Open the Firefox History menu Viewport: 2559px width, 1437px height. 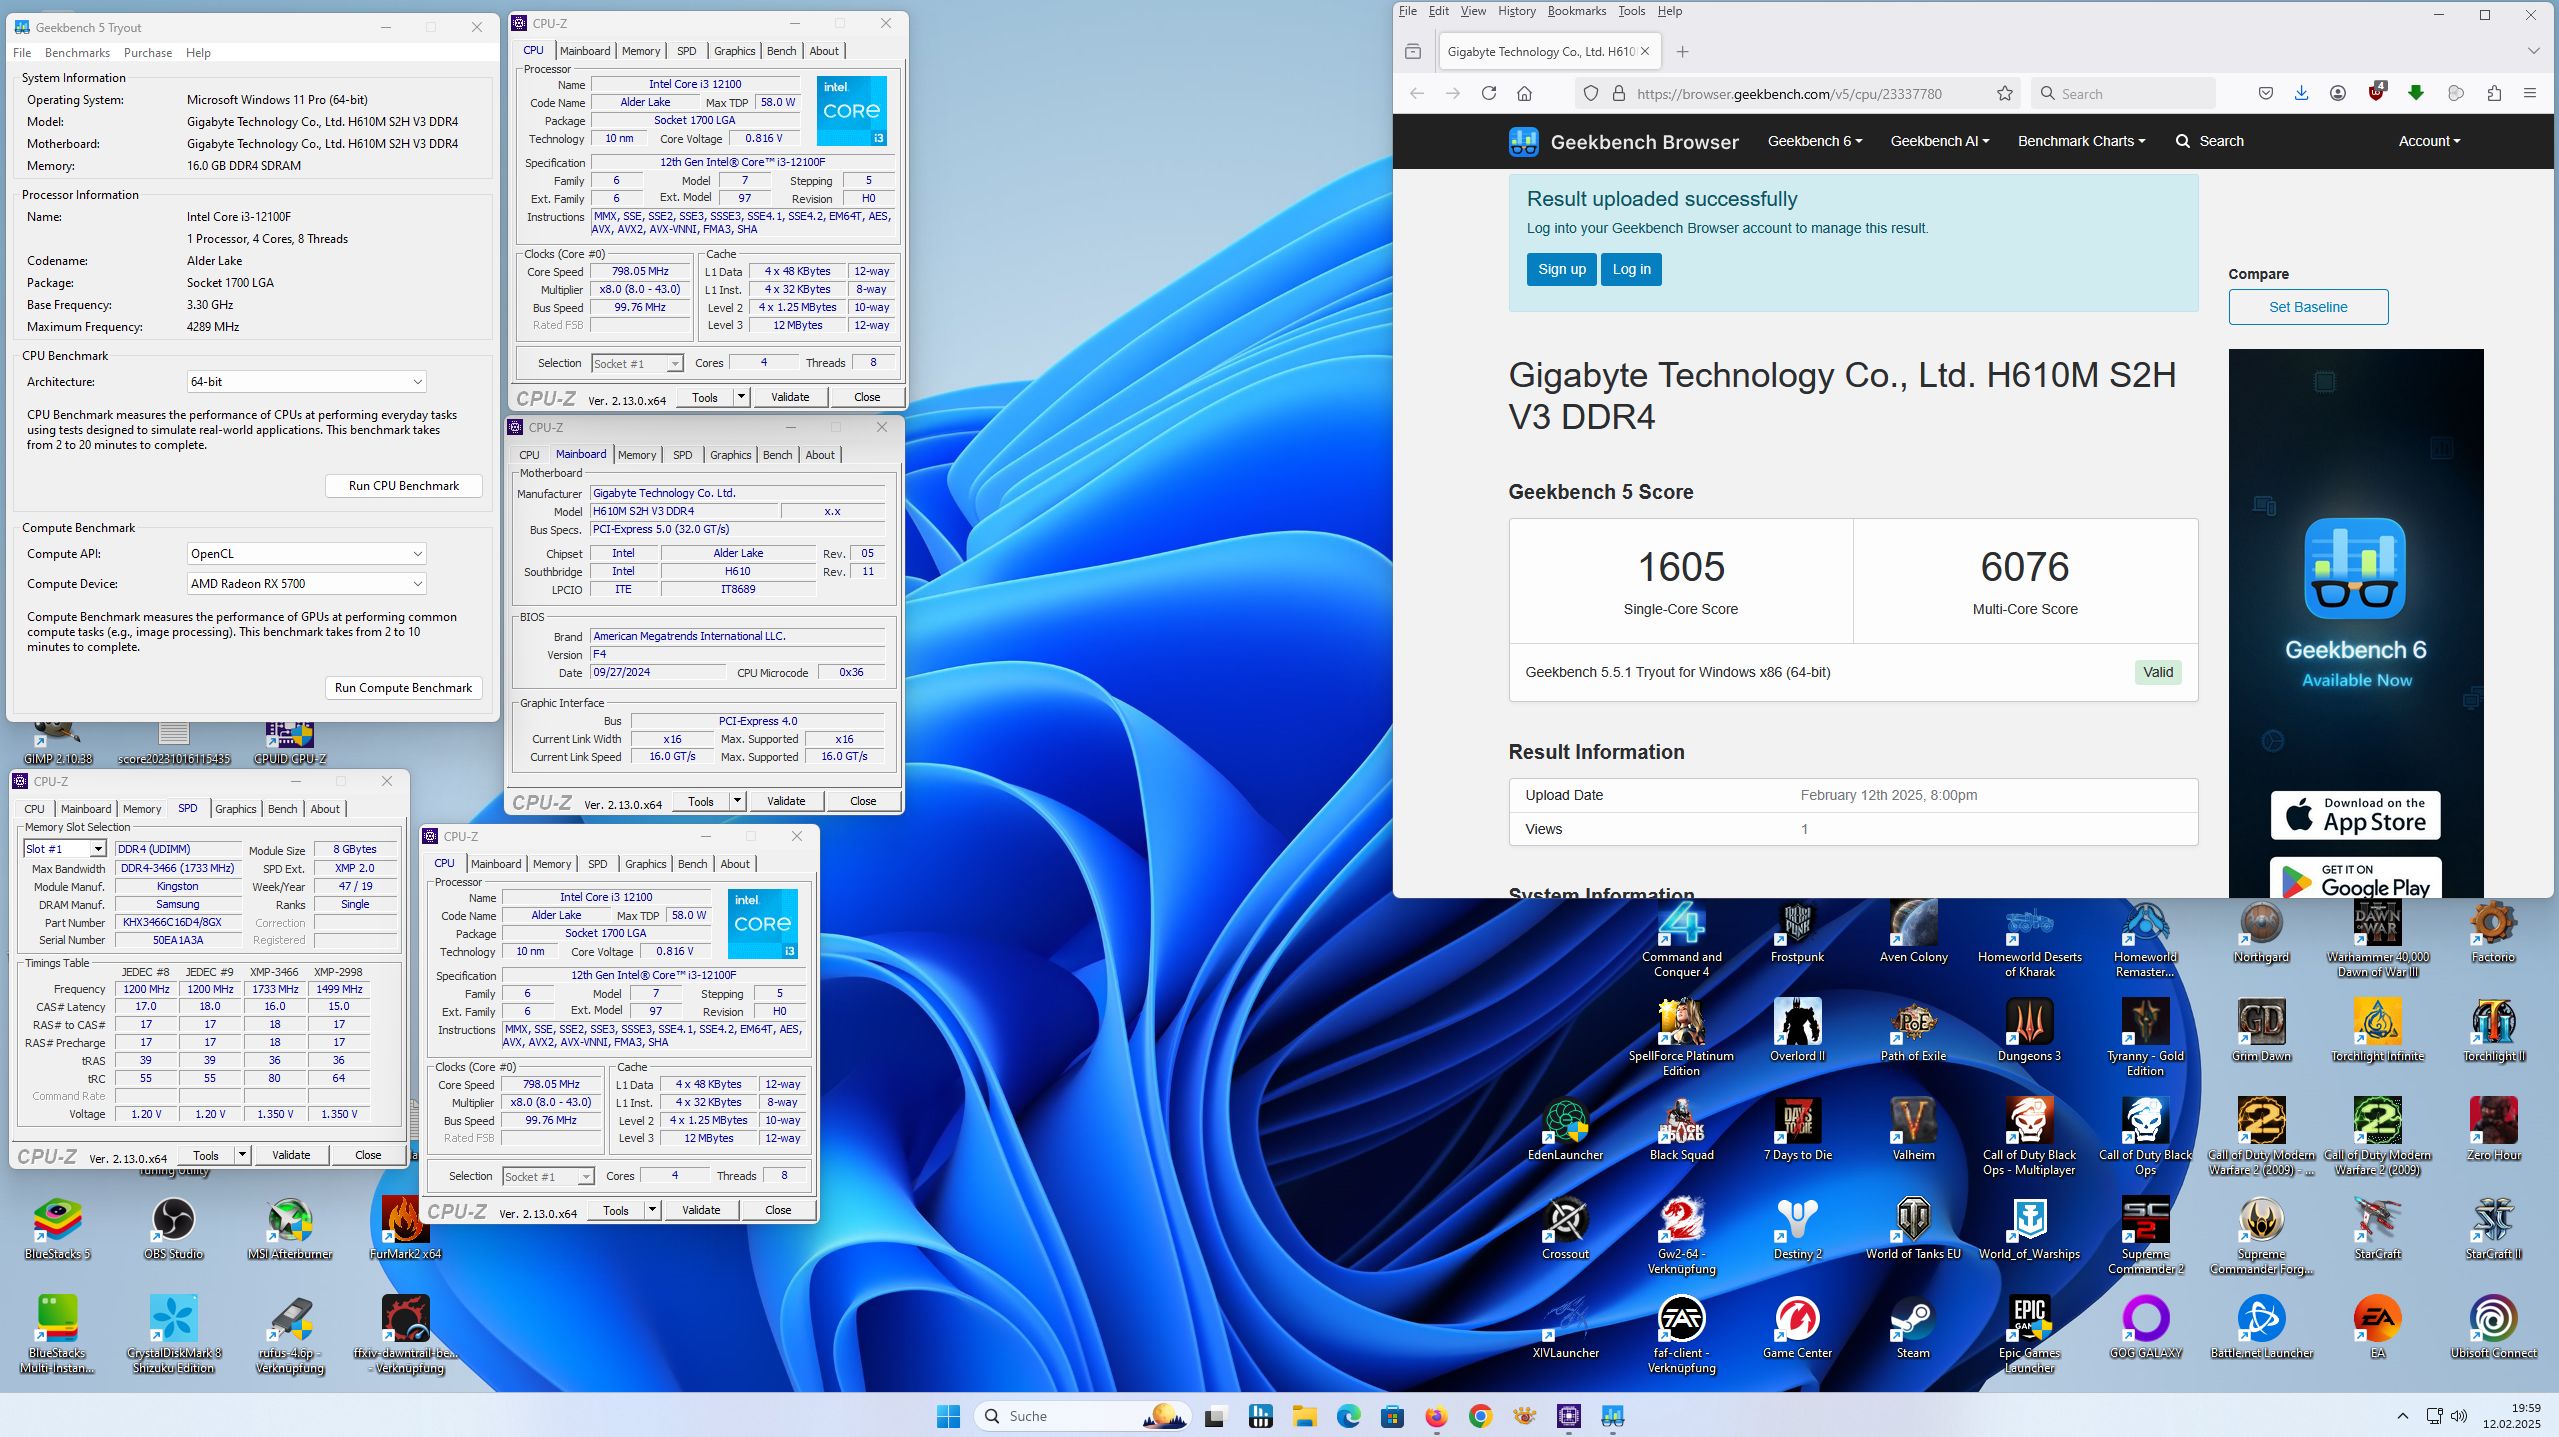click(1516, 11)
